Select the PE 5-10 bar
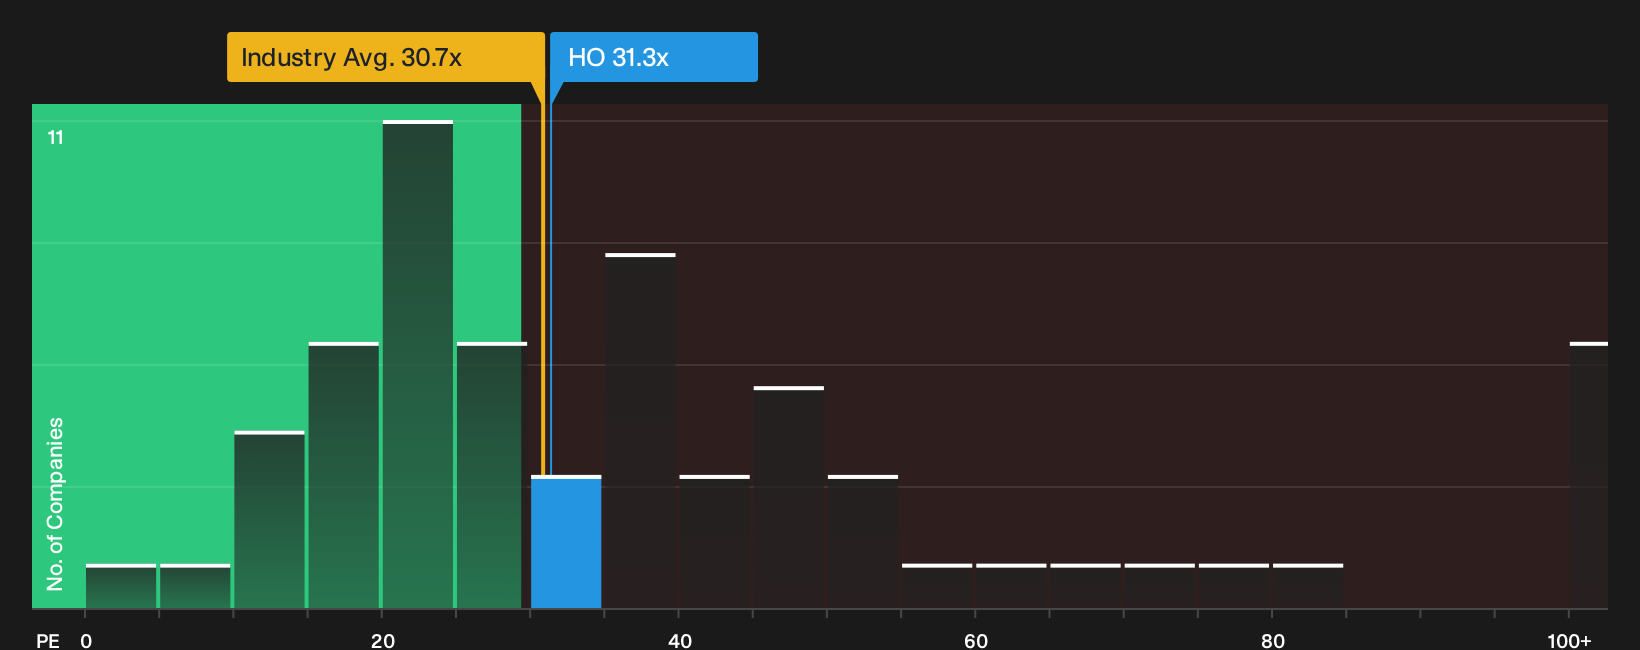The image size is (1640, 650). coord(195,587)
